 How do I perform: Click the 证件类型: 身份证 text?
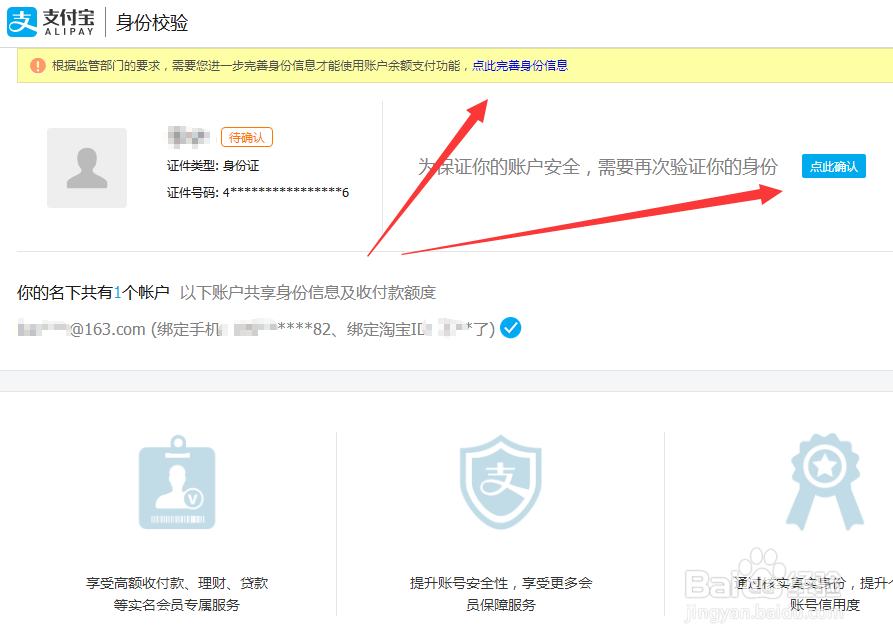pyautogui.click(x=213, y=166)
